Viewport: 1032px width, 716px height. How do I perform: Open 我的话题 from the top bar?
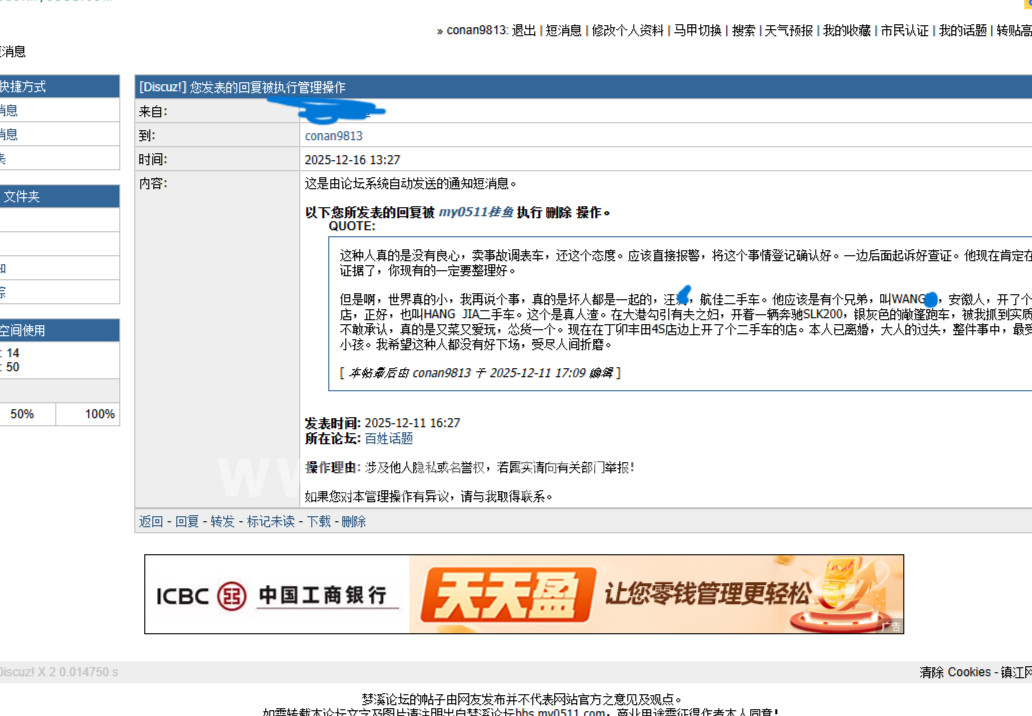point(961,31)
